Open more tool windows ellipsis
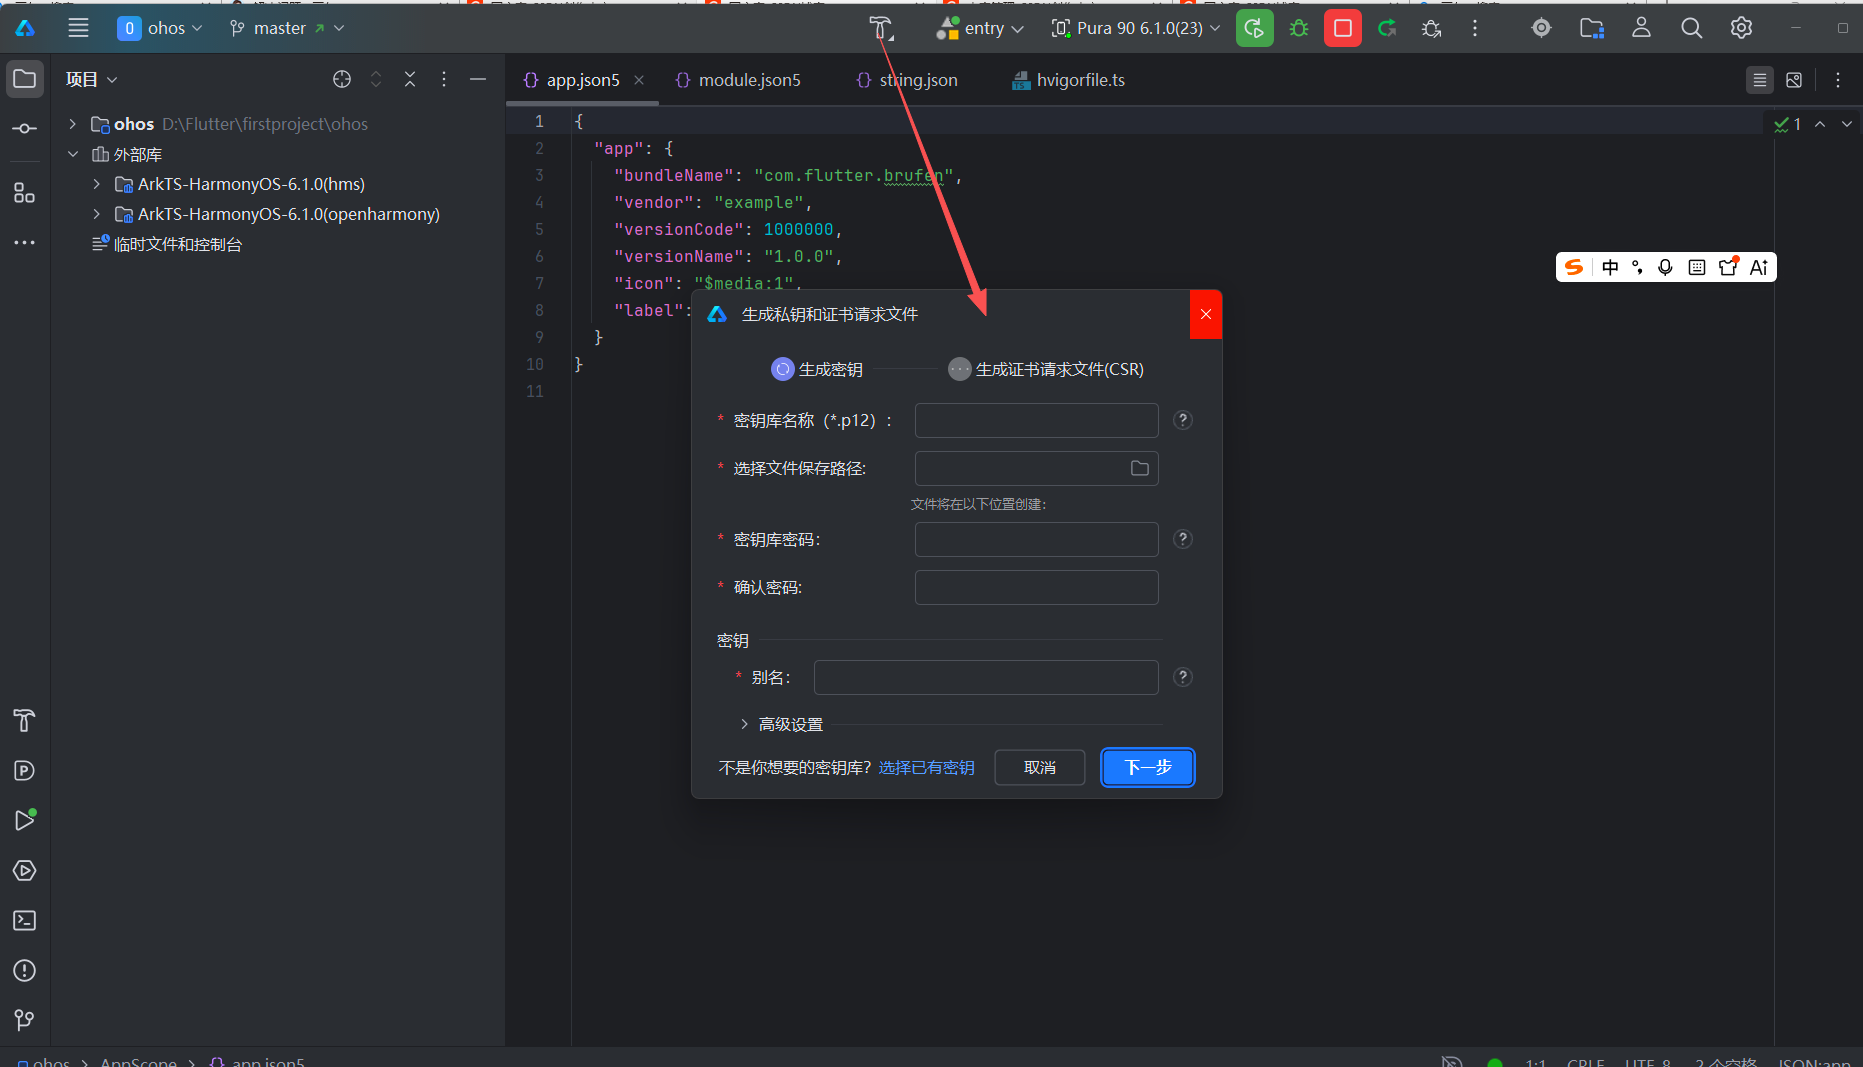The image size is (1863, 1067). (x=25, y=242)
